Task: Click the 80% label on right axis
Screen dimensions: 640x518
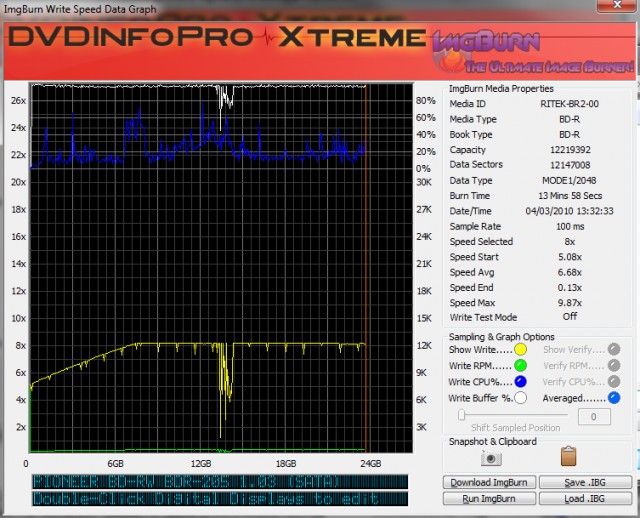Action: [x=426, y=101]
